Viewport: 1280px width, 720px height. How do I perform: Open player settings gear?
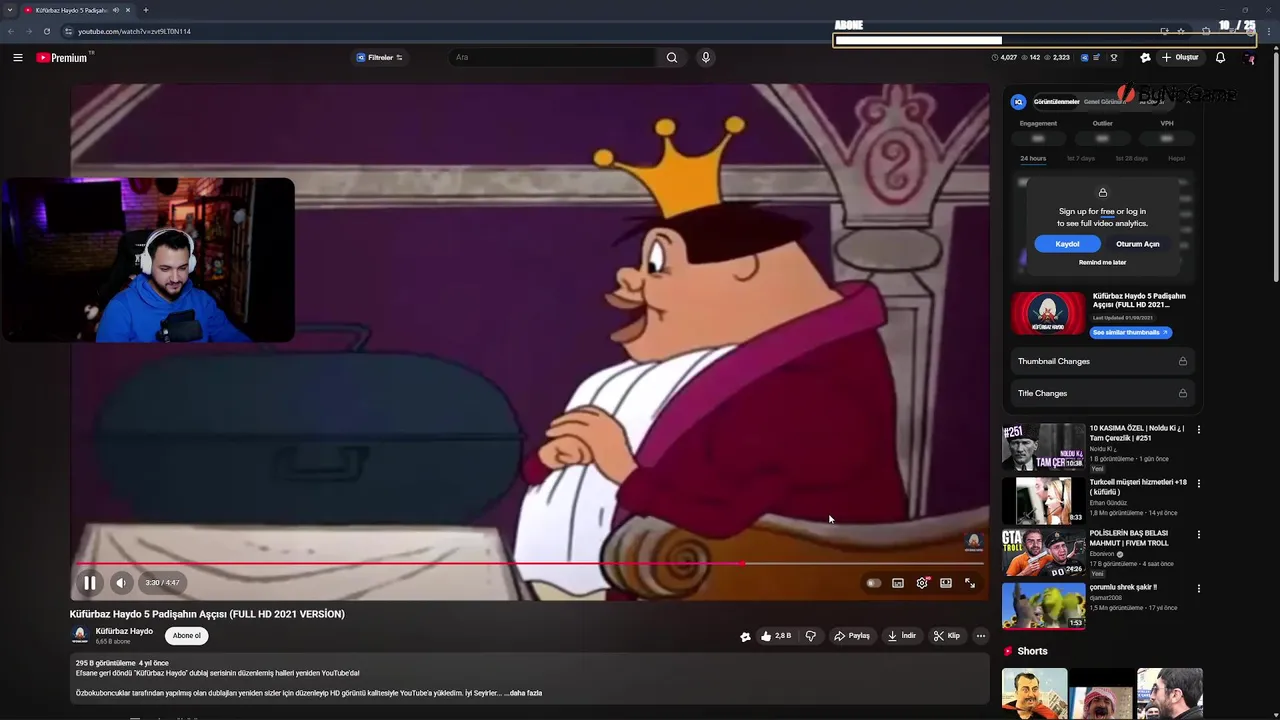[922, 583]
